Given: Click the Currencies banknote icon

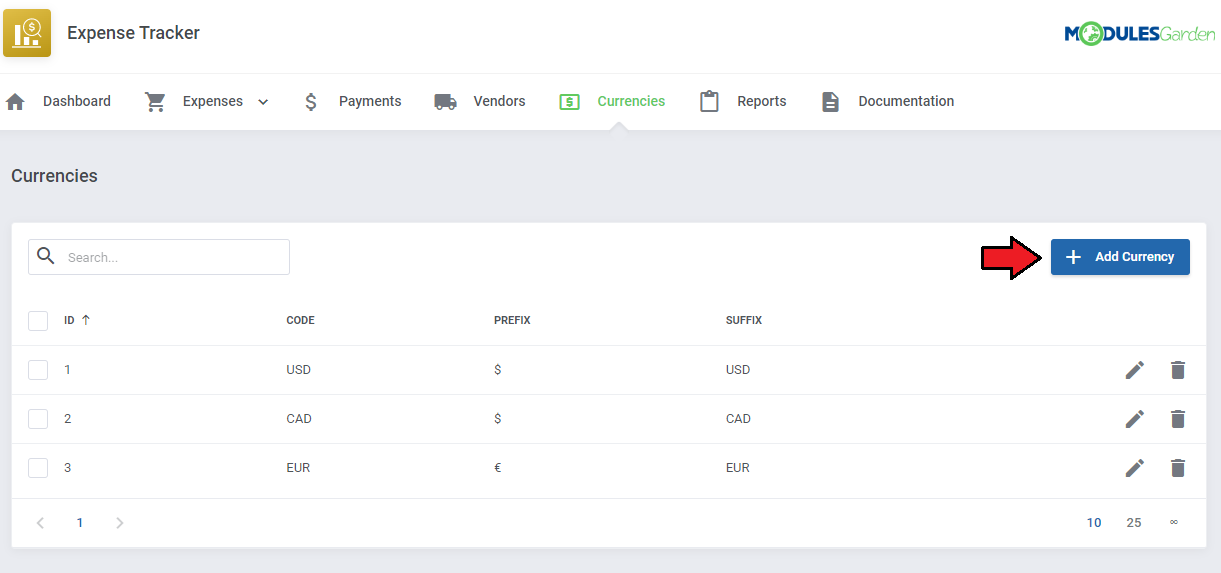Looking at the screenshot, I should click(570, 101).
